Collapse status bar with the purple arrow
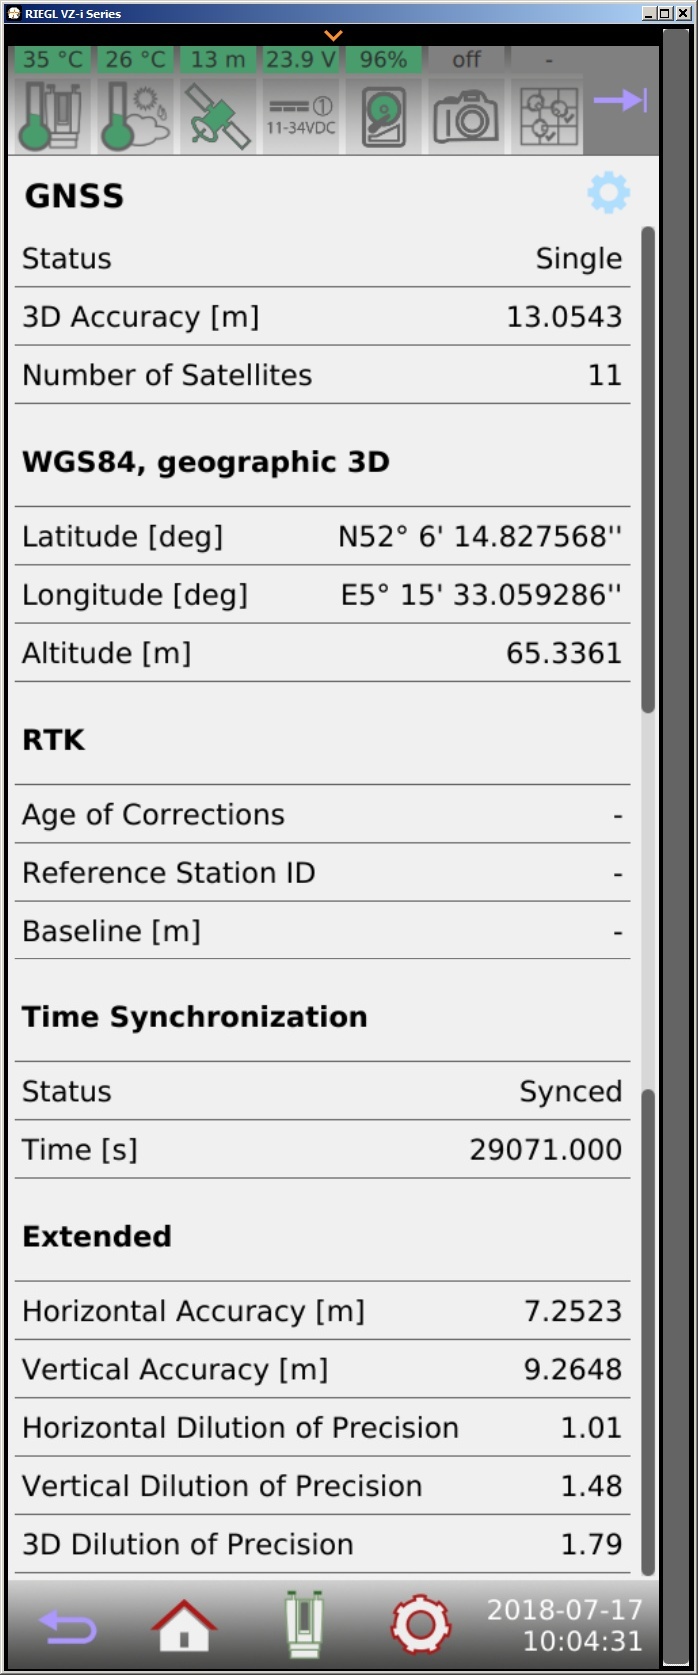The width and height of the screenshot is (699, 1675). [621, 100]
